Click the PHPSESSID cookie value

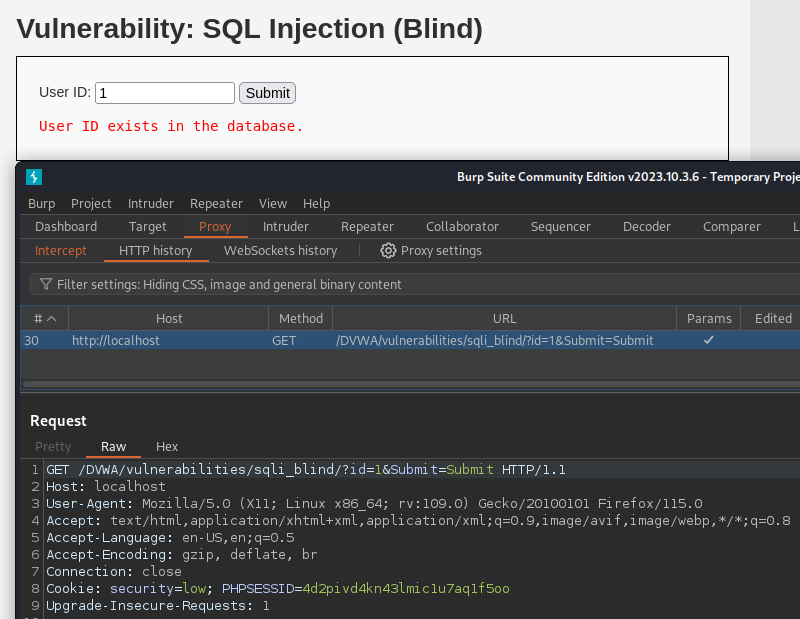pos(406,589)
